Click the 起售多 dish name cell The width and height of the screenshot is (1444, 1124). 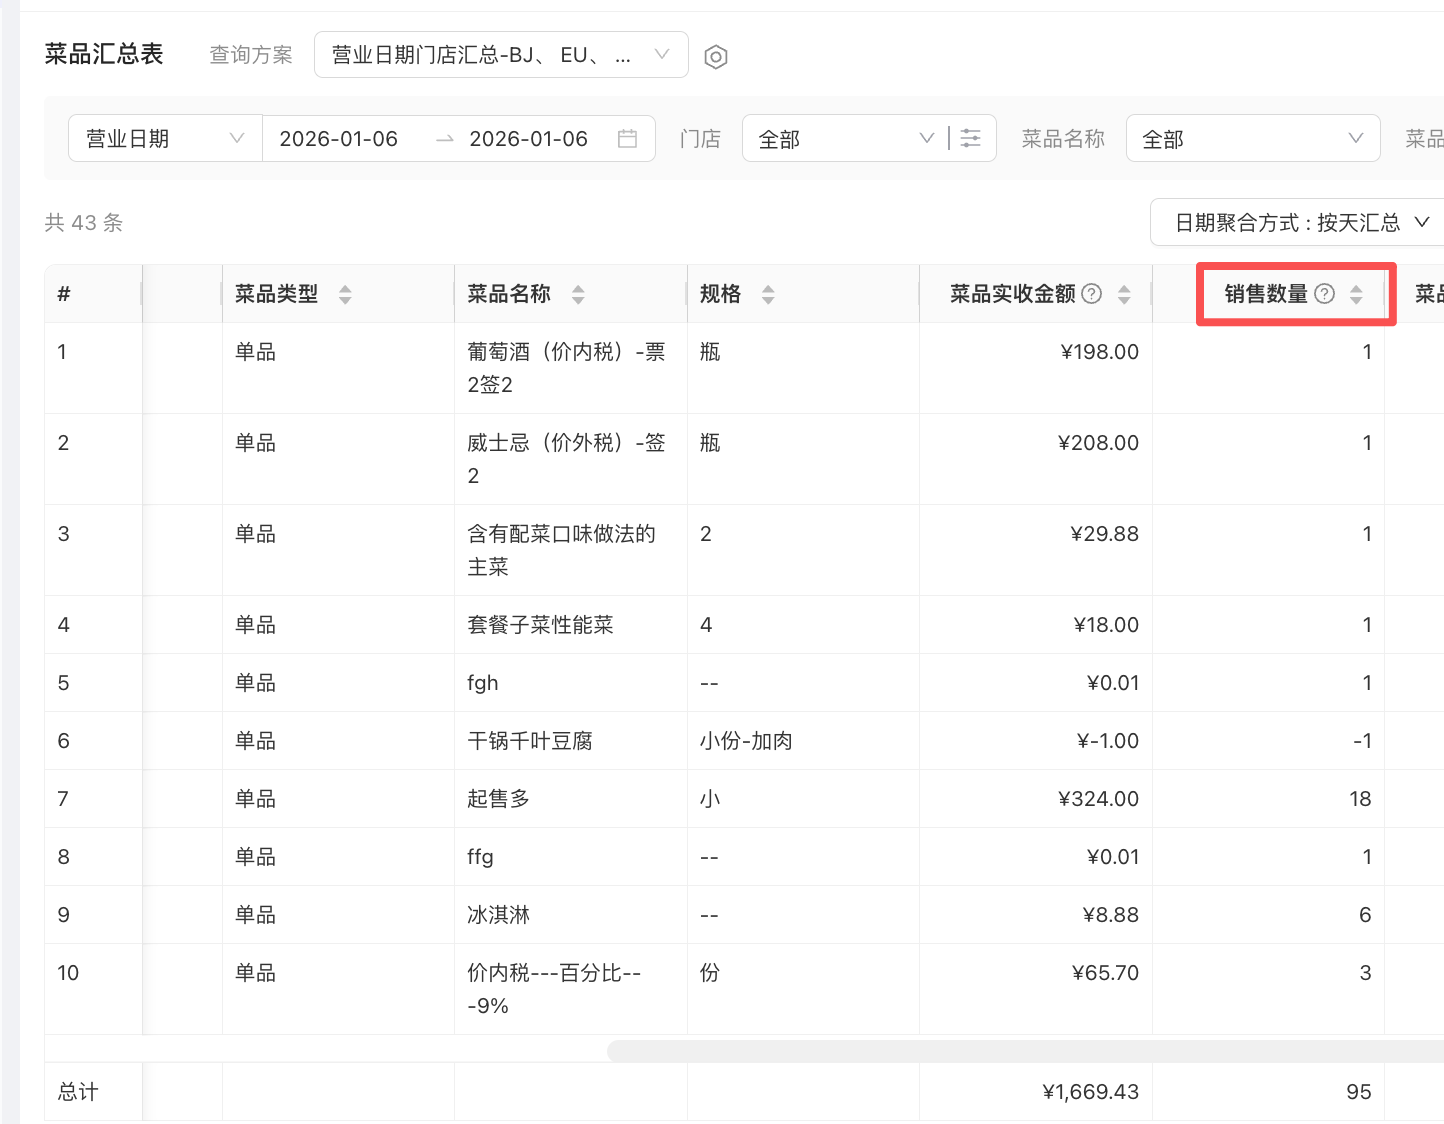tap(499, 799)
